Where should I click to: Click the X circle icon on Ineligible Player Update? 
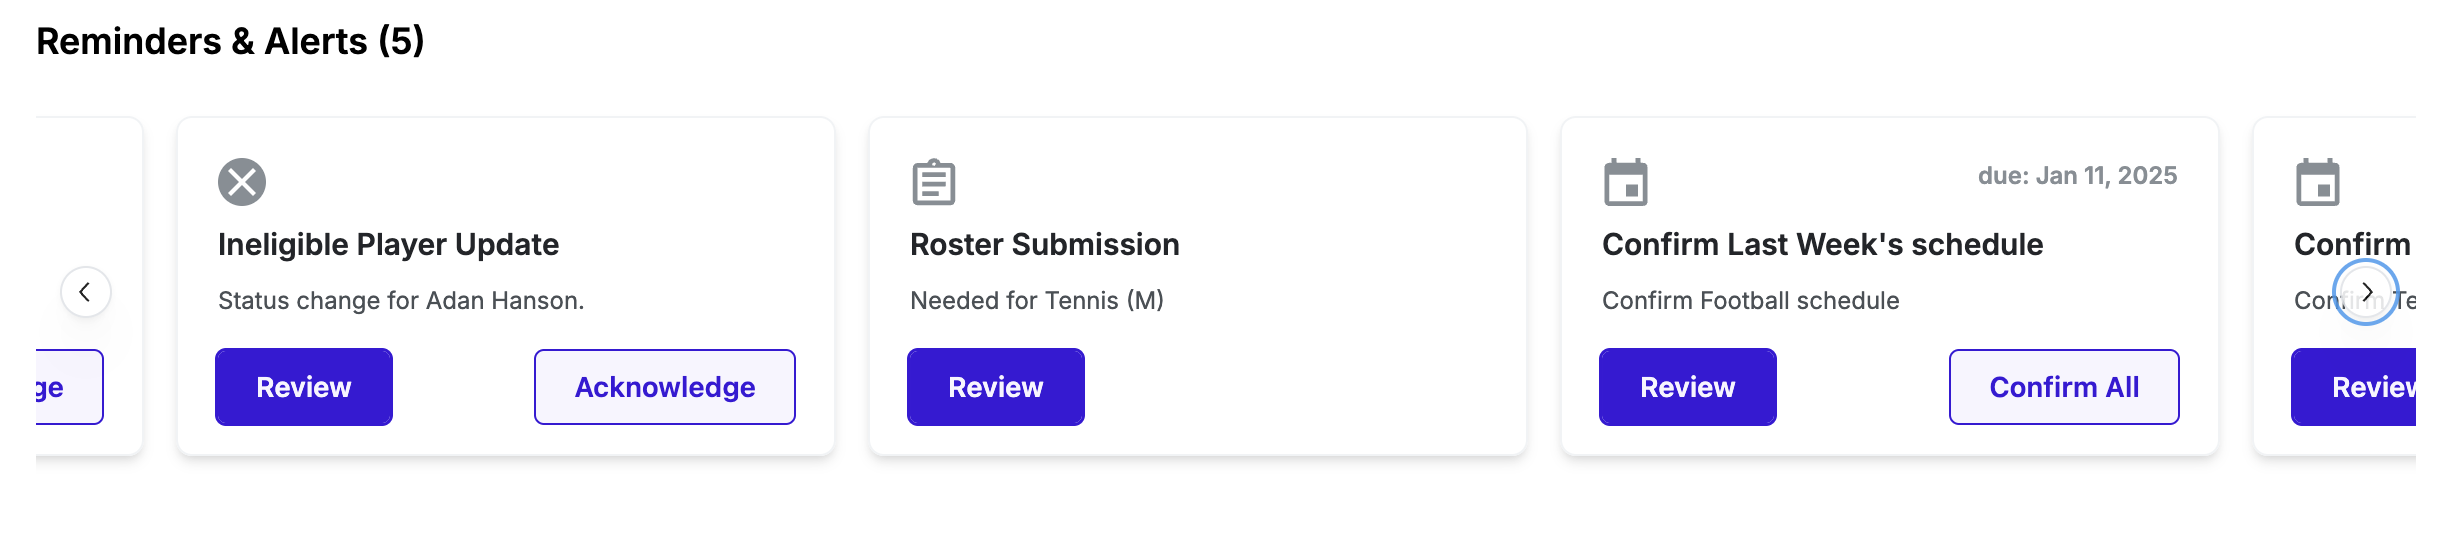(242, 182)
